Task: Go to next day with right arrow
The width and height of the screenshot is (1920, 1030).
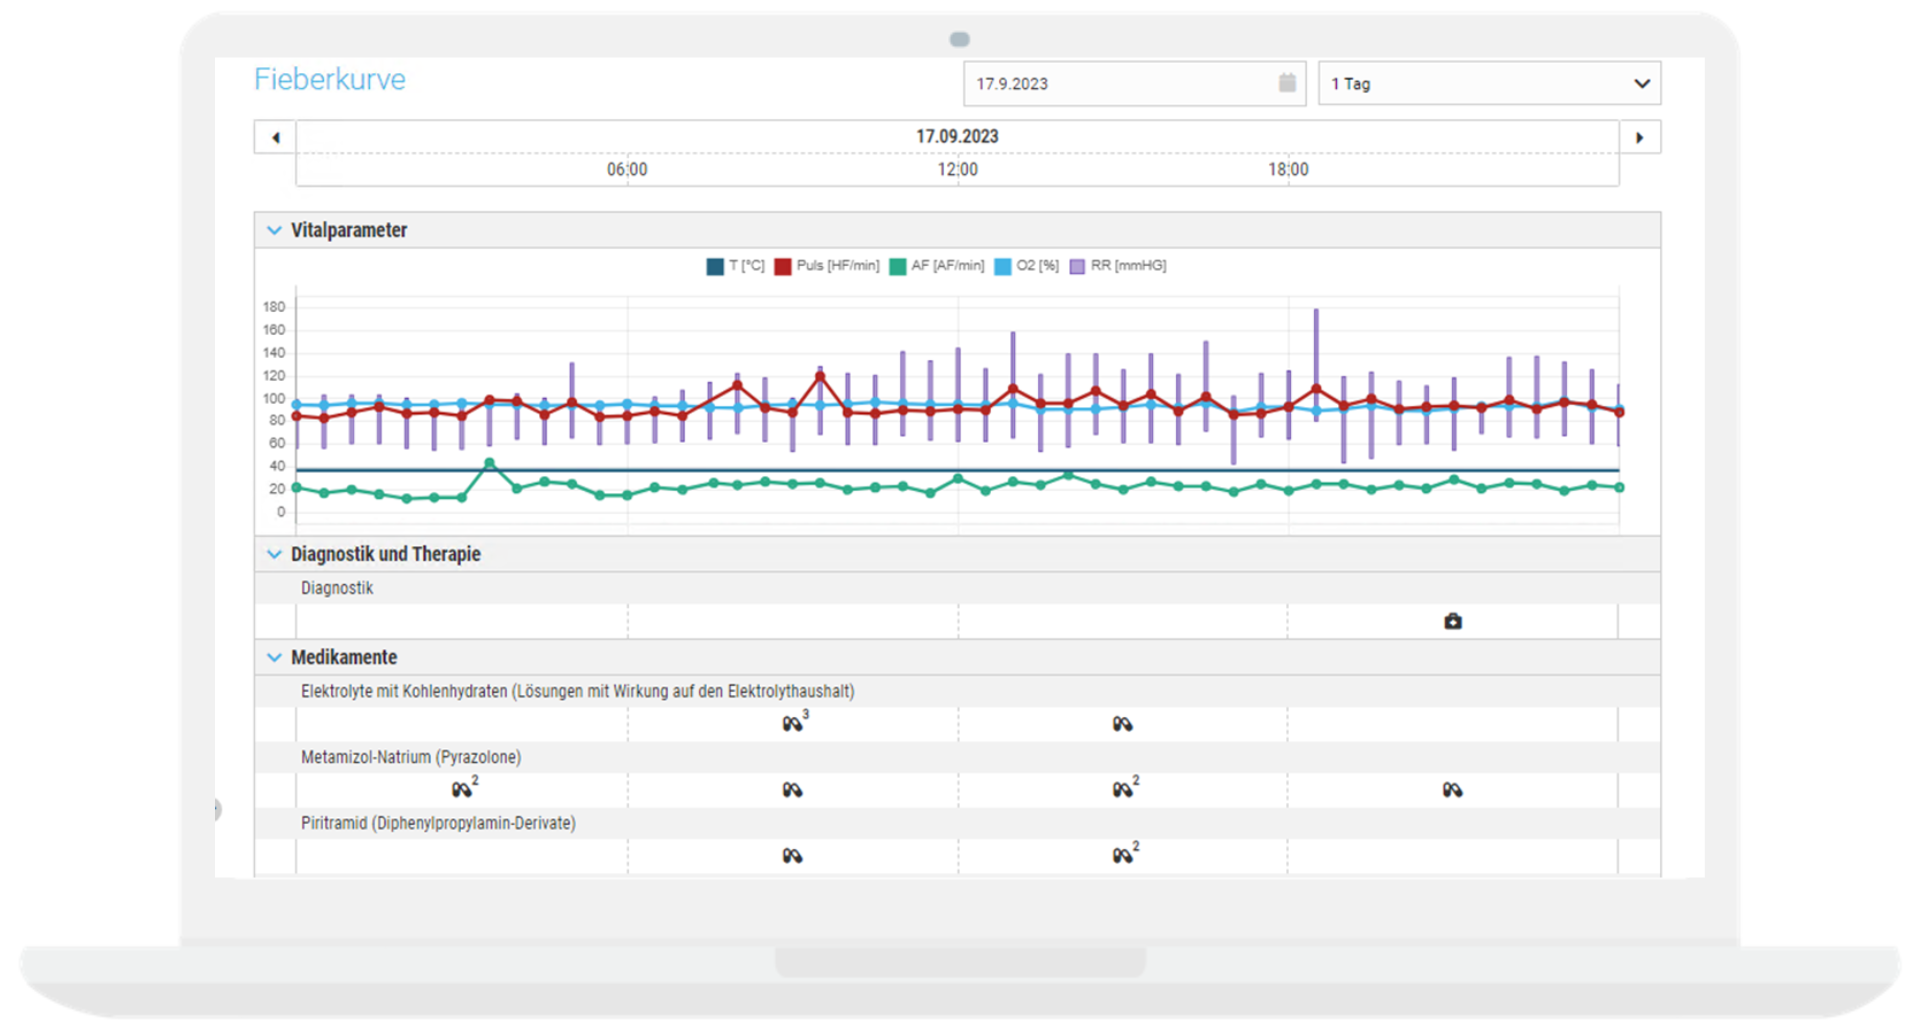Action: tap(1640, 137)
